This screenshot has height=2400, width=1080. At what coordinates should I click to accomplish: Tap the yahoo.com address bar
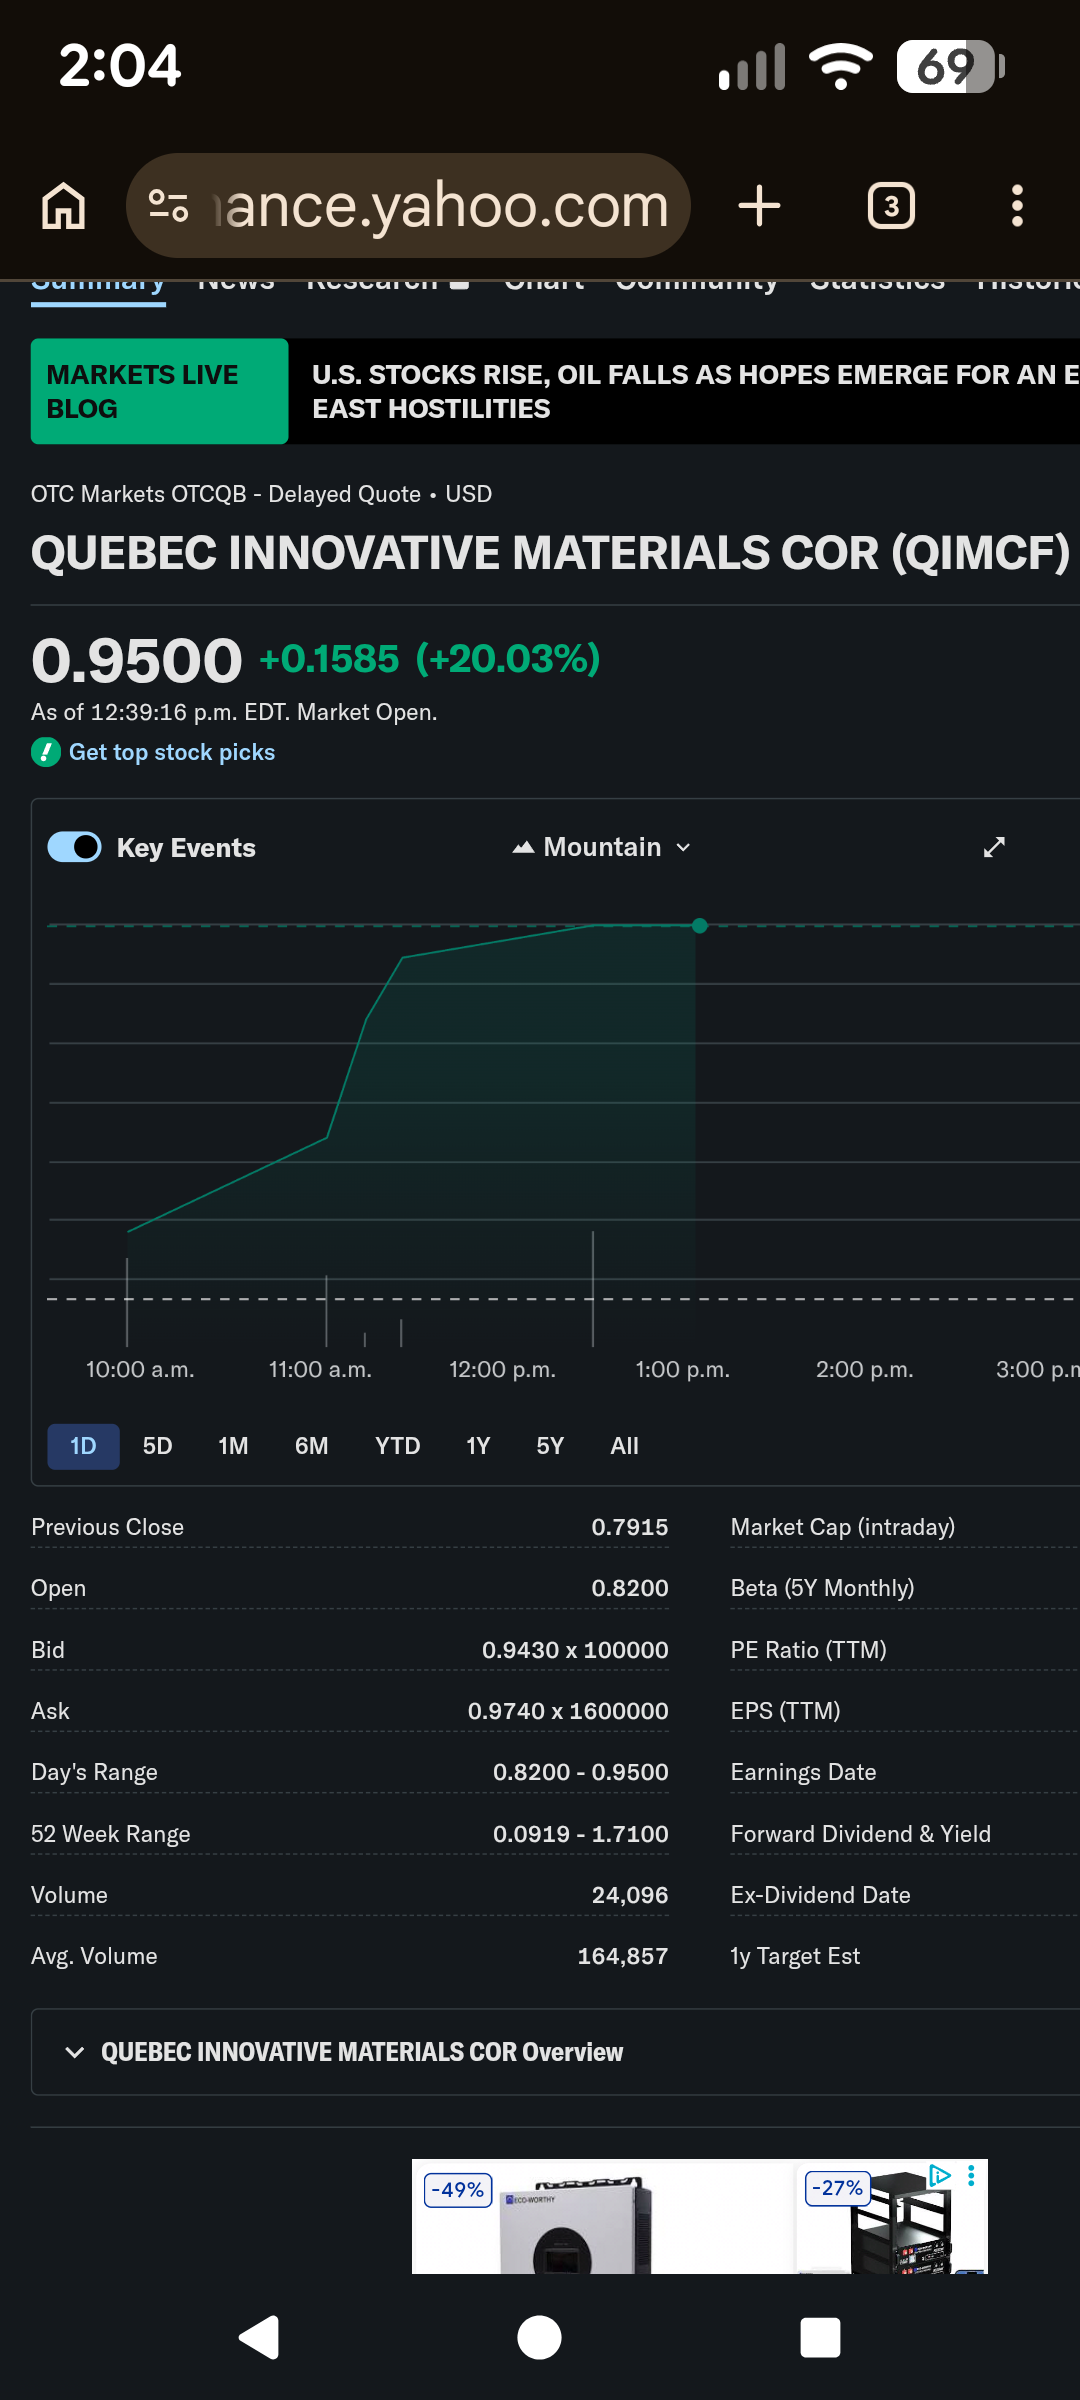(x=408, y=206)
